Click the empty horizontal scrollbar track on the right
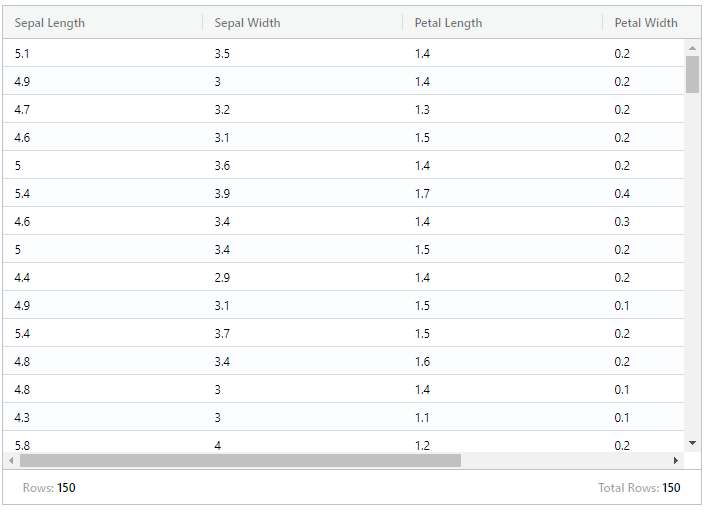The image size is (707, 512). pos(564,461)
